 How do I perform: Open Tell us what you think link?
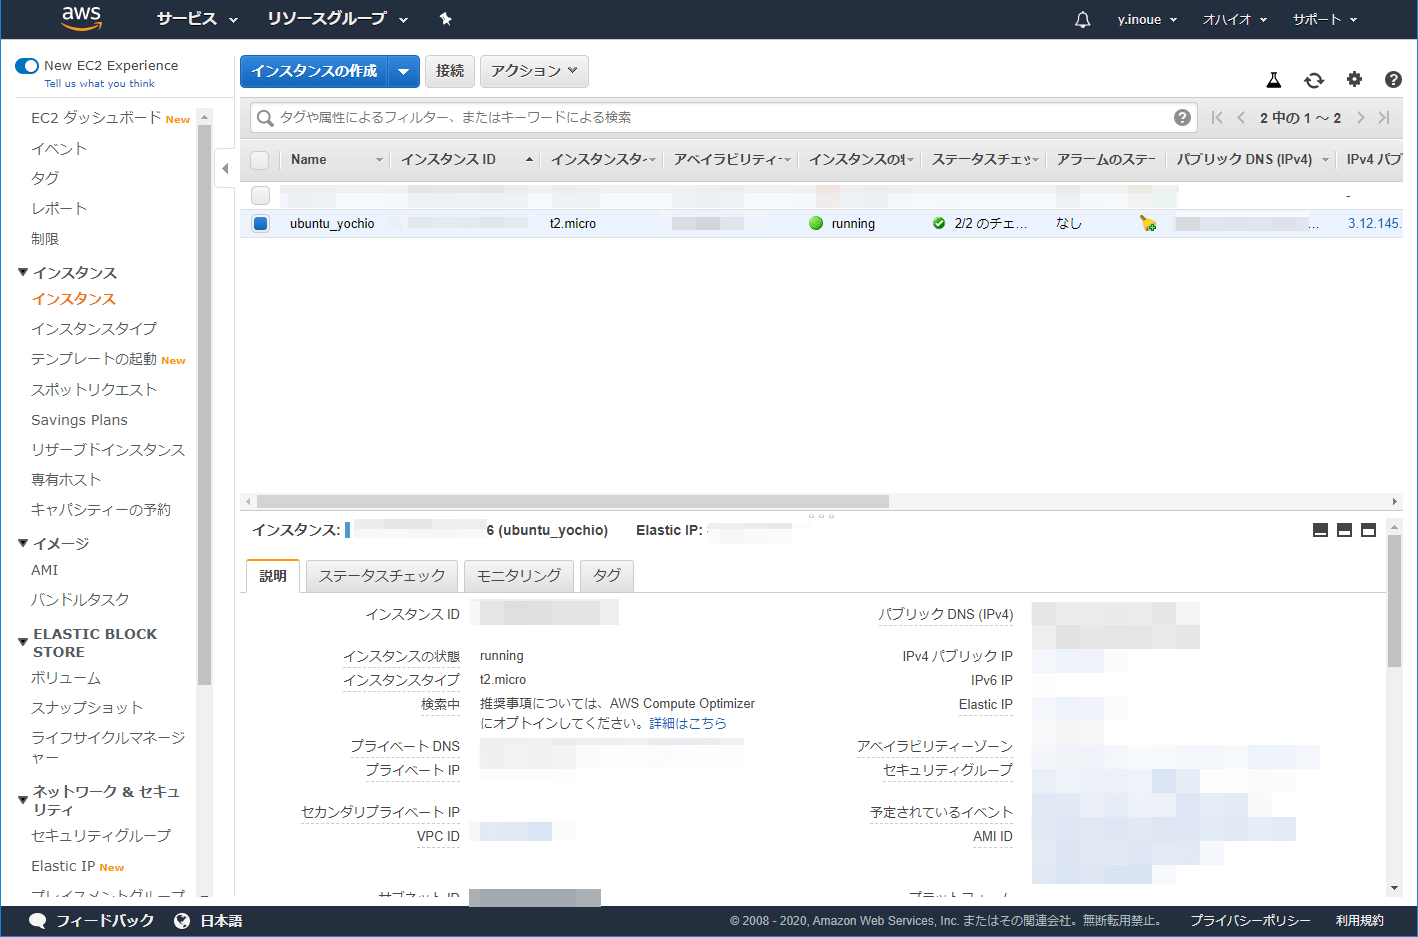point(99,84)
